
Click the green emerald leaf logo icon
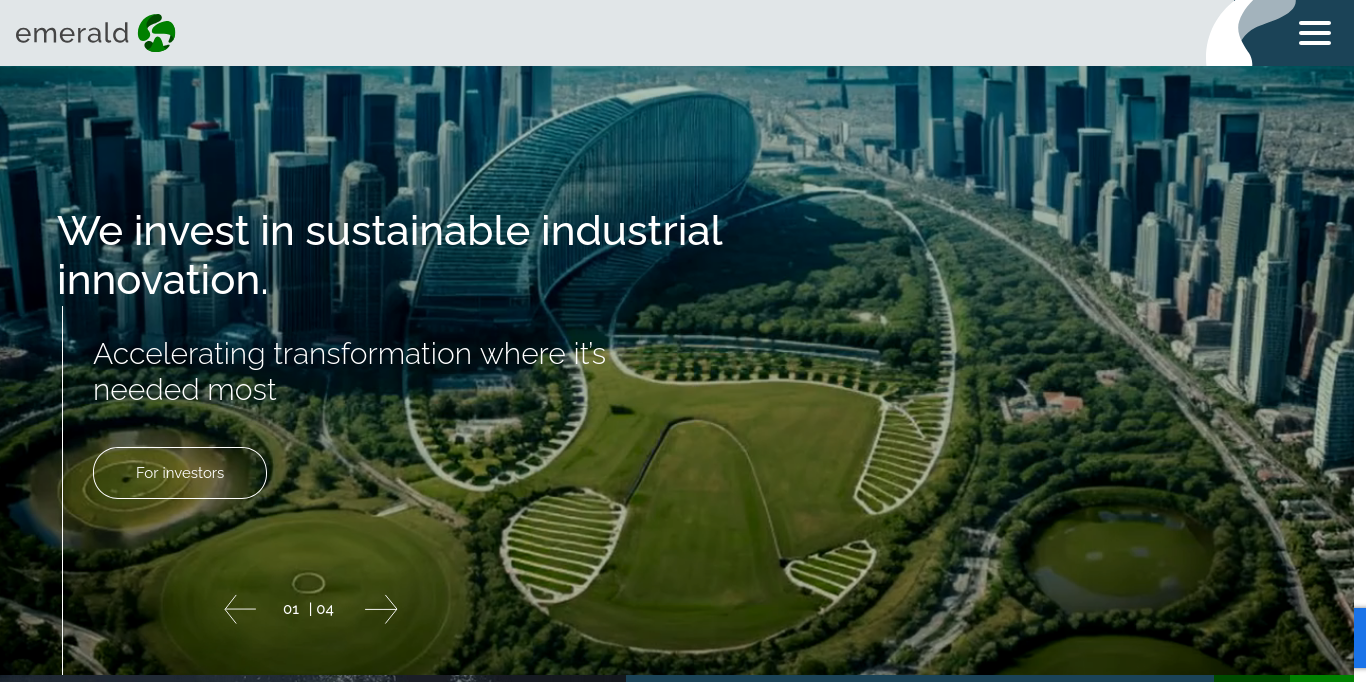pyautogui.click(x=157, y=33)
